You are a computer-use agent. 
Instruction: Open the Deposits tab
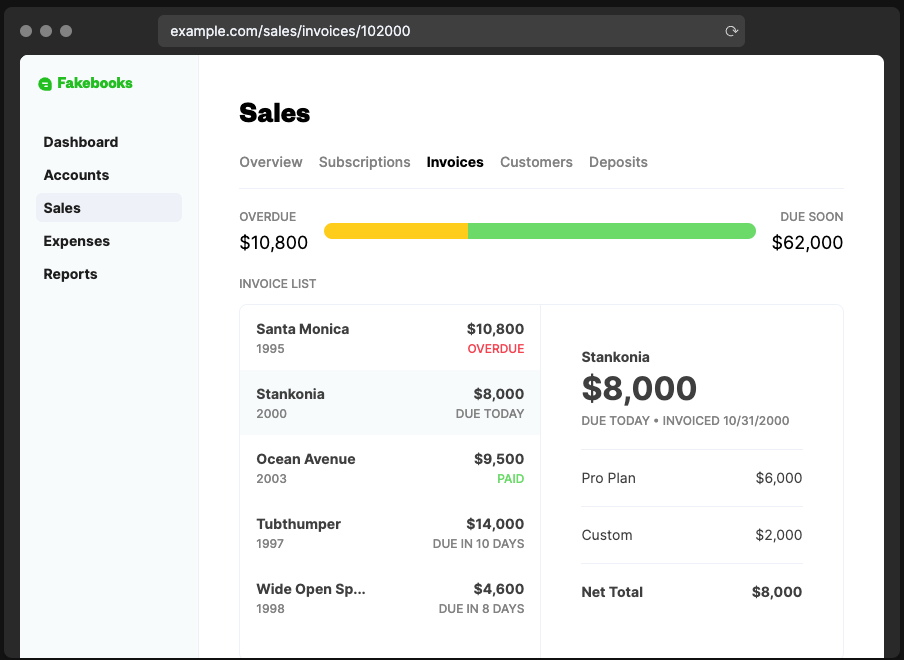(618, 162)
